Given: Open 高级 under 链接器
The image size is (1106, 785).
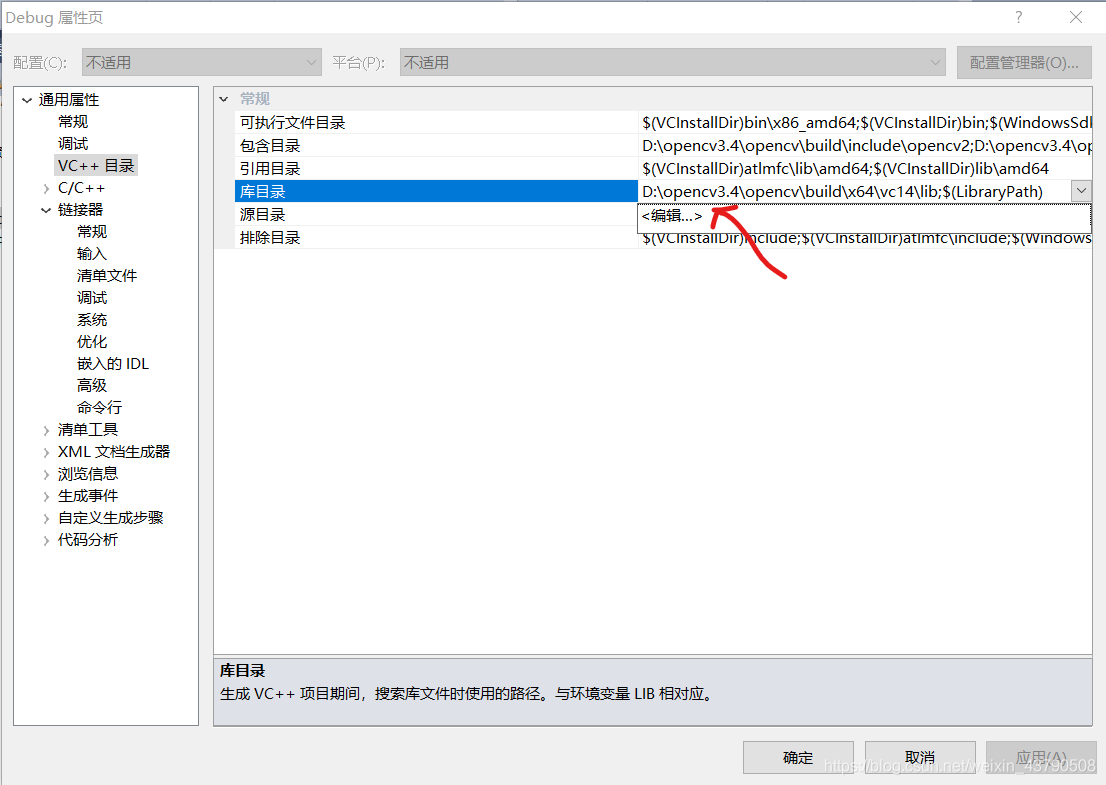Looking at the screenshot, I should pos(92,386).
